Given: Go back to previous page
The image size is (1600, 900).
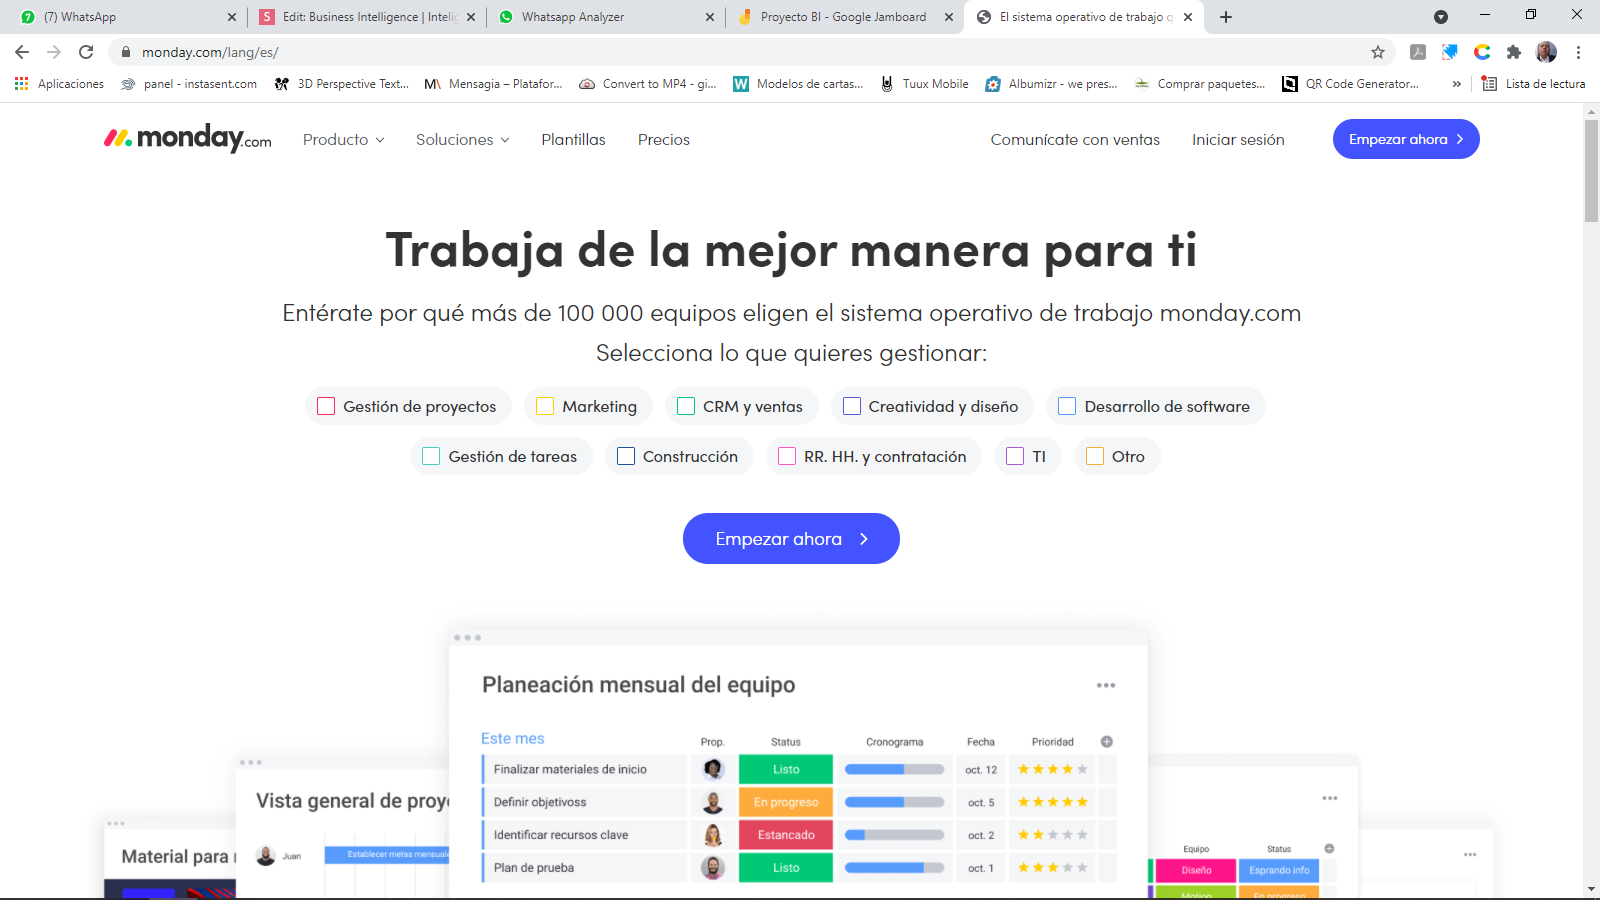Looking at the screenshot, I should point(22,52).
